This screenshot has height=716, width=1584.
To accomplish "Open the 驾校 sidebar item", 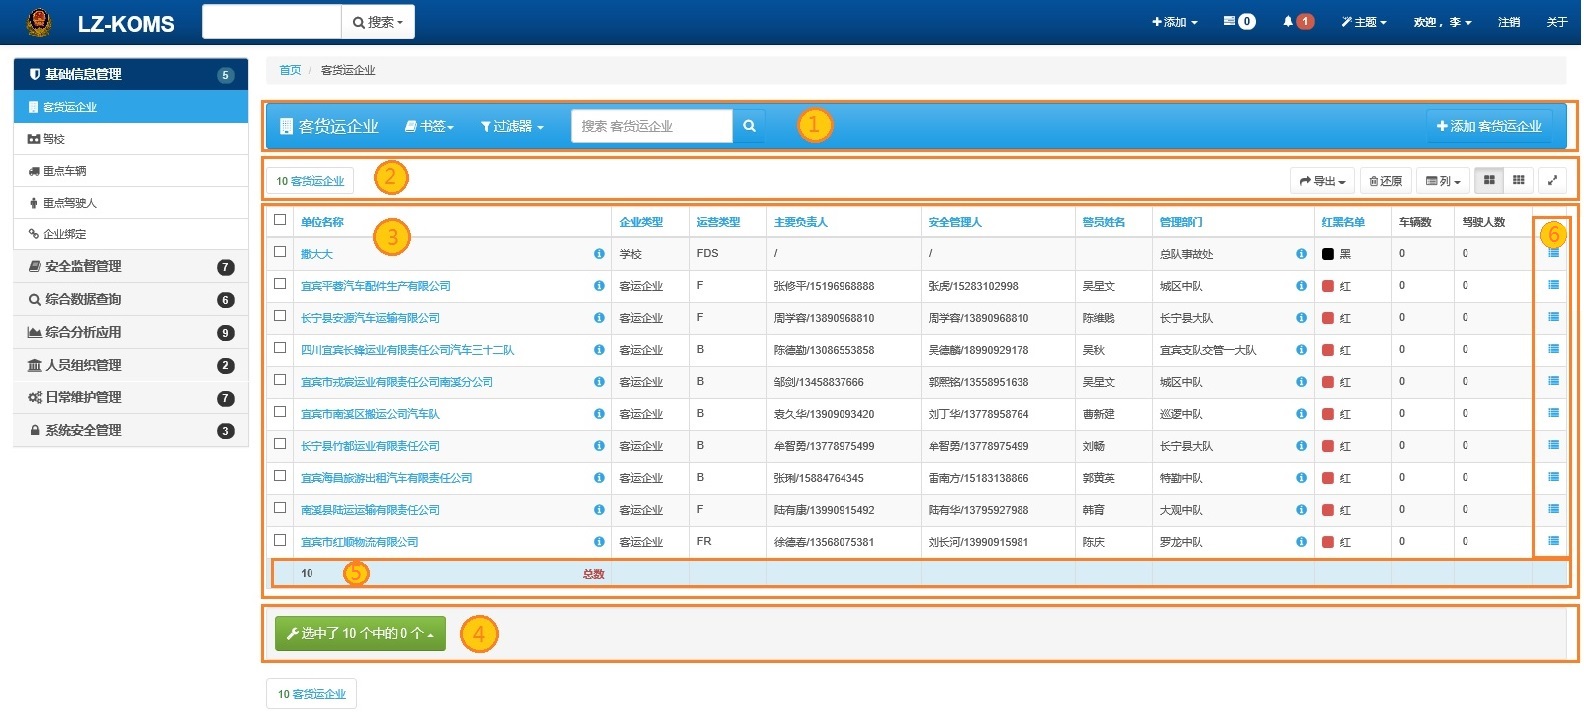I will [x=131, y=139].
